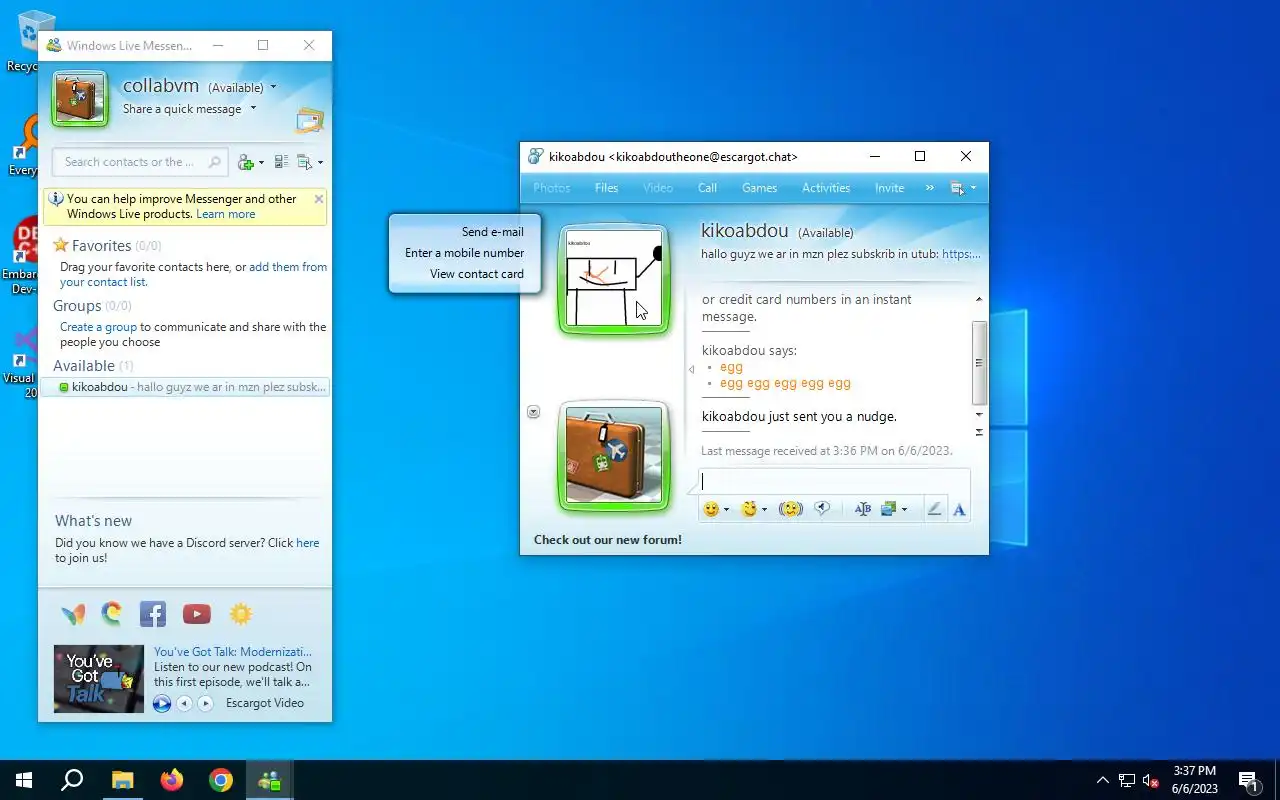
Task: Open the chat window show menu icon
Action: pos(958,188)
